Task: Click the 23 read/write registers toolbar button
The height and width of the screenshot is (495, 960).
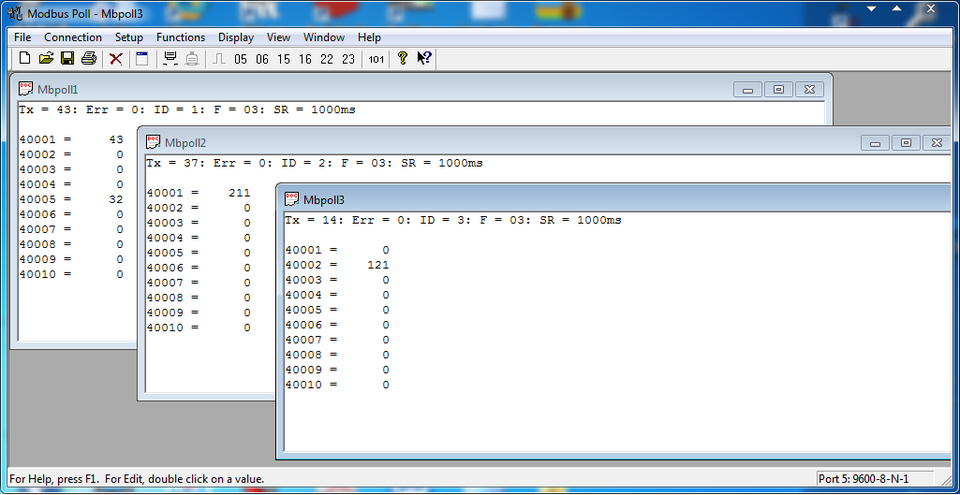Action: click(348, 59)
